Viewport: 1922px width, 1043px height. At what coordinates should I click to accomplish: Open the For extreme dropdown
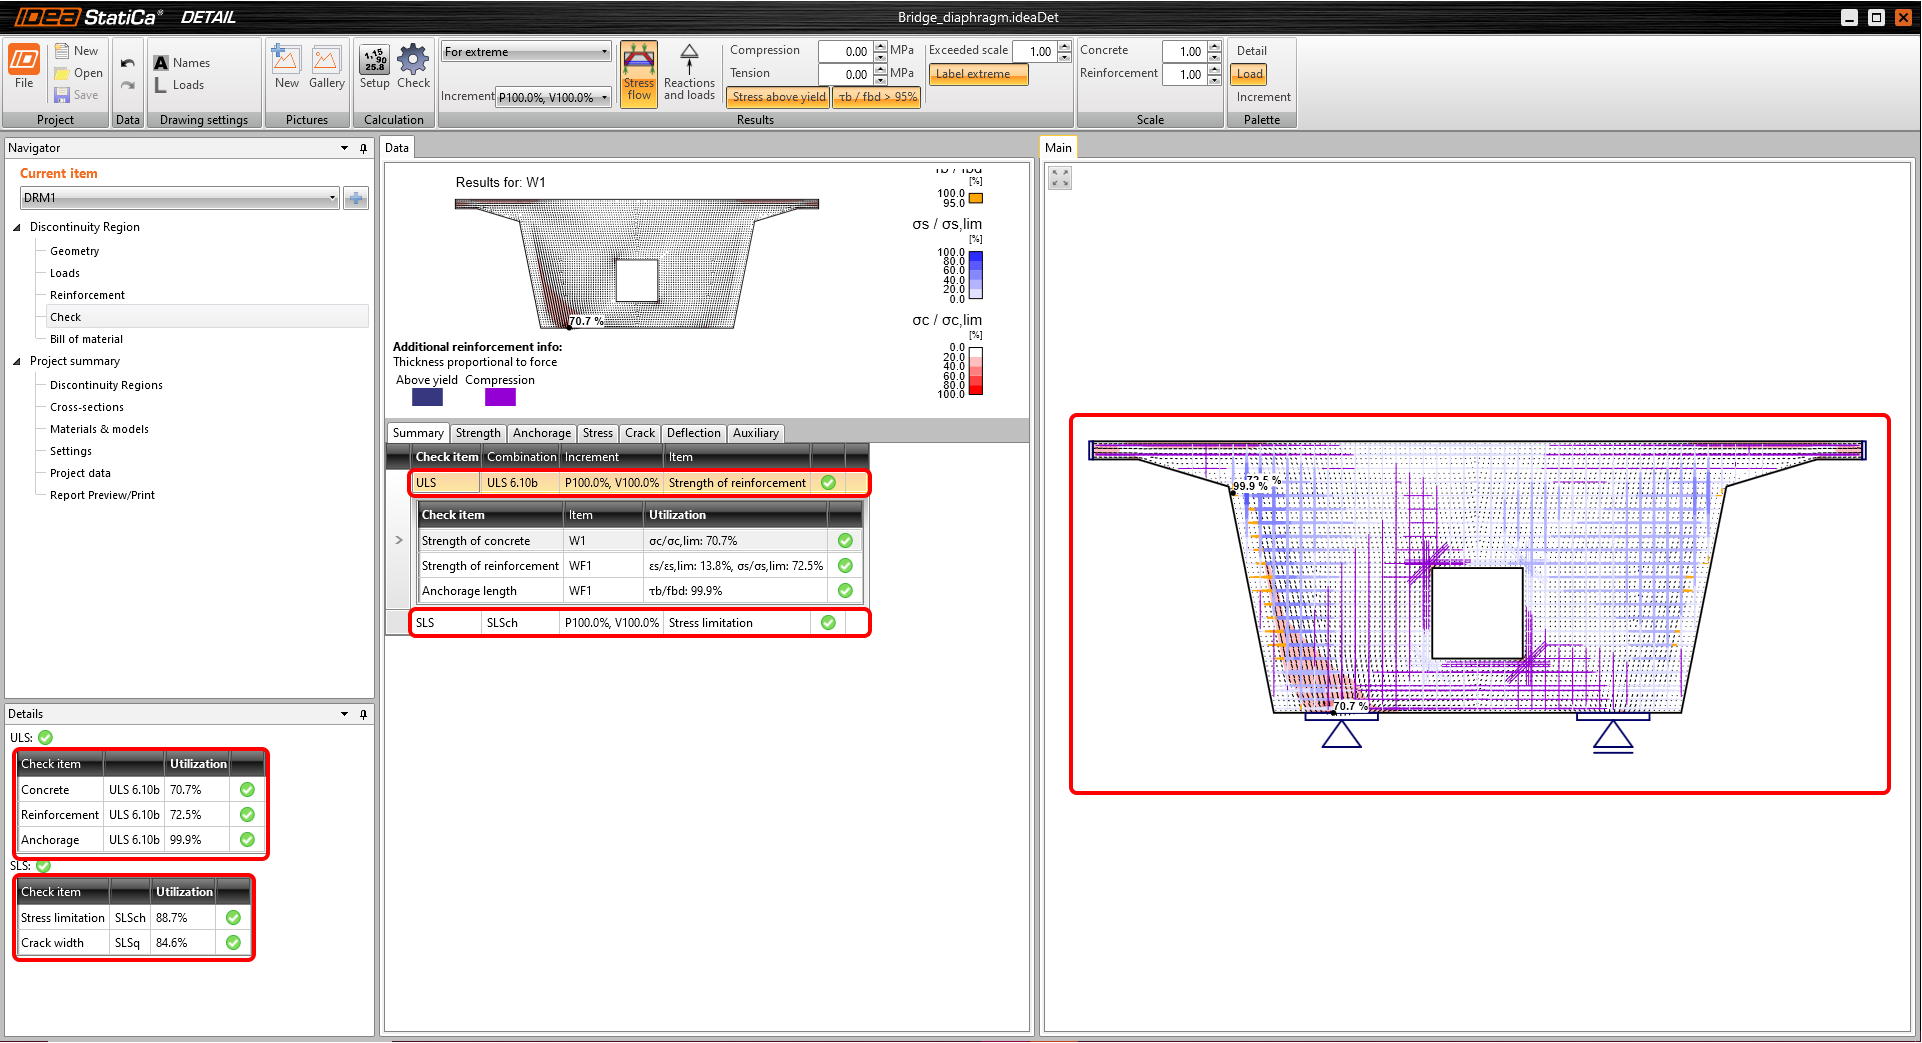[x=526, y=52]
